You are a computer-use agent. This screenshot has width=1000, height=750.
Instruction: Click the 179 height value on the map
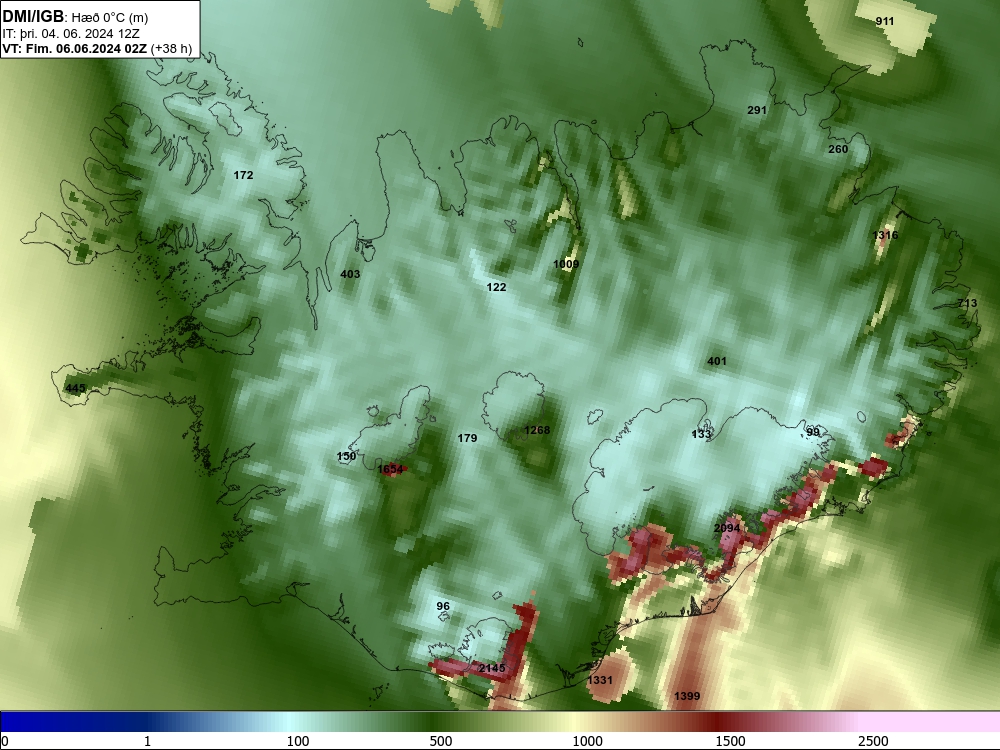[467, 438]
